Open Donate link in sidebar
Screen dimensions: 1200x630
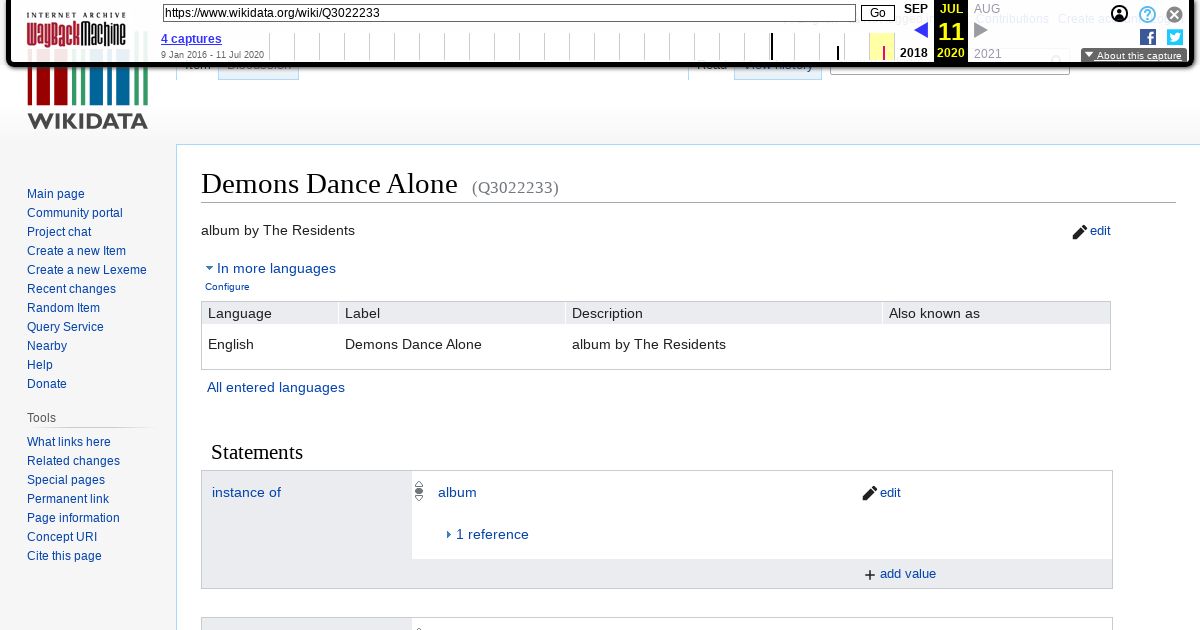pyautogui.click(x=47, y=384)
